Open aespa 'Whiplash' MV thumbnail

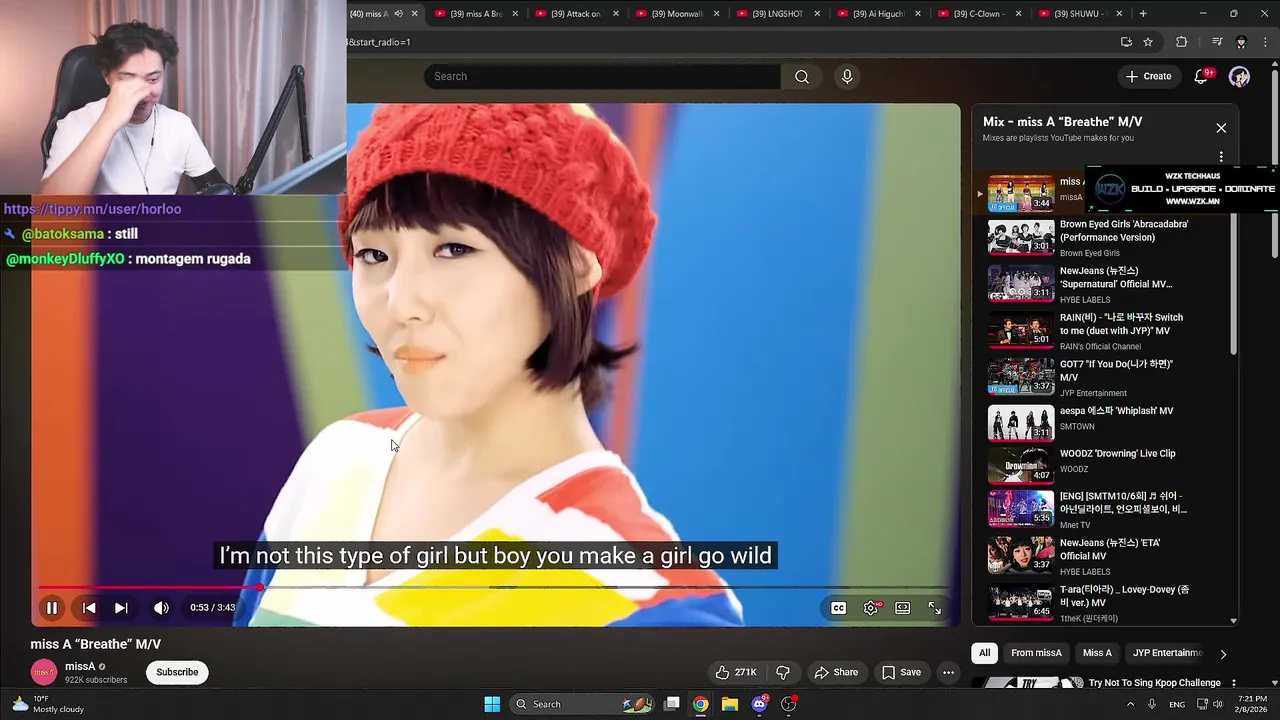point(1021,423)
